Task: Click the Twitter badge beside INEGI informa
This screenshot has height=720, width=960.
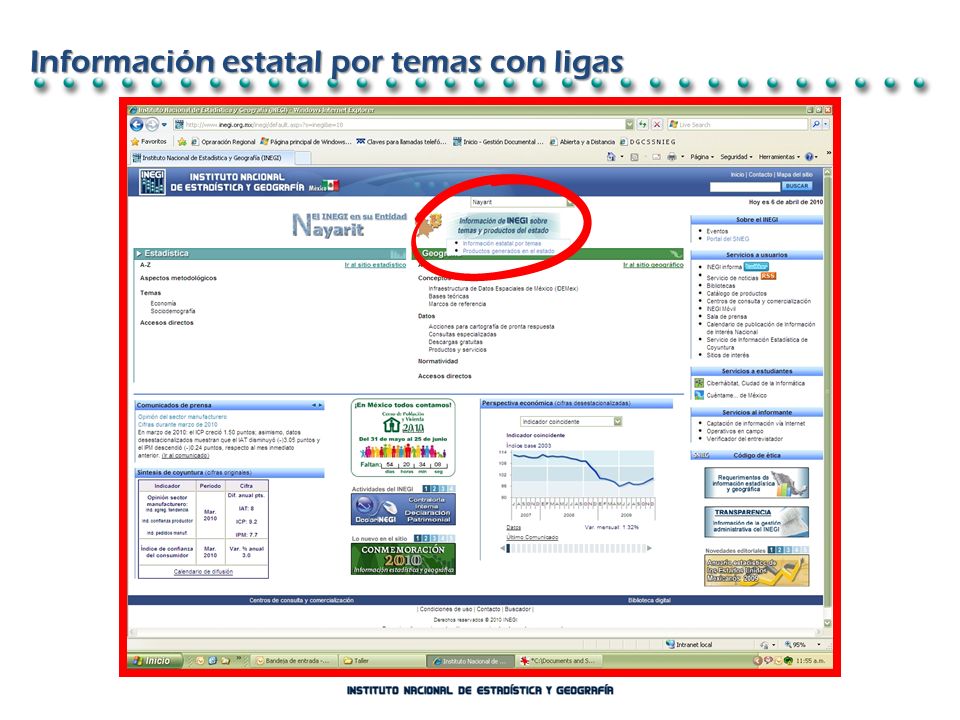Action: coord(756,266)
